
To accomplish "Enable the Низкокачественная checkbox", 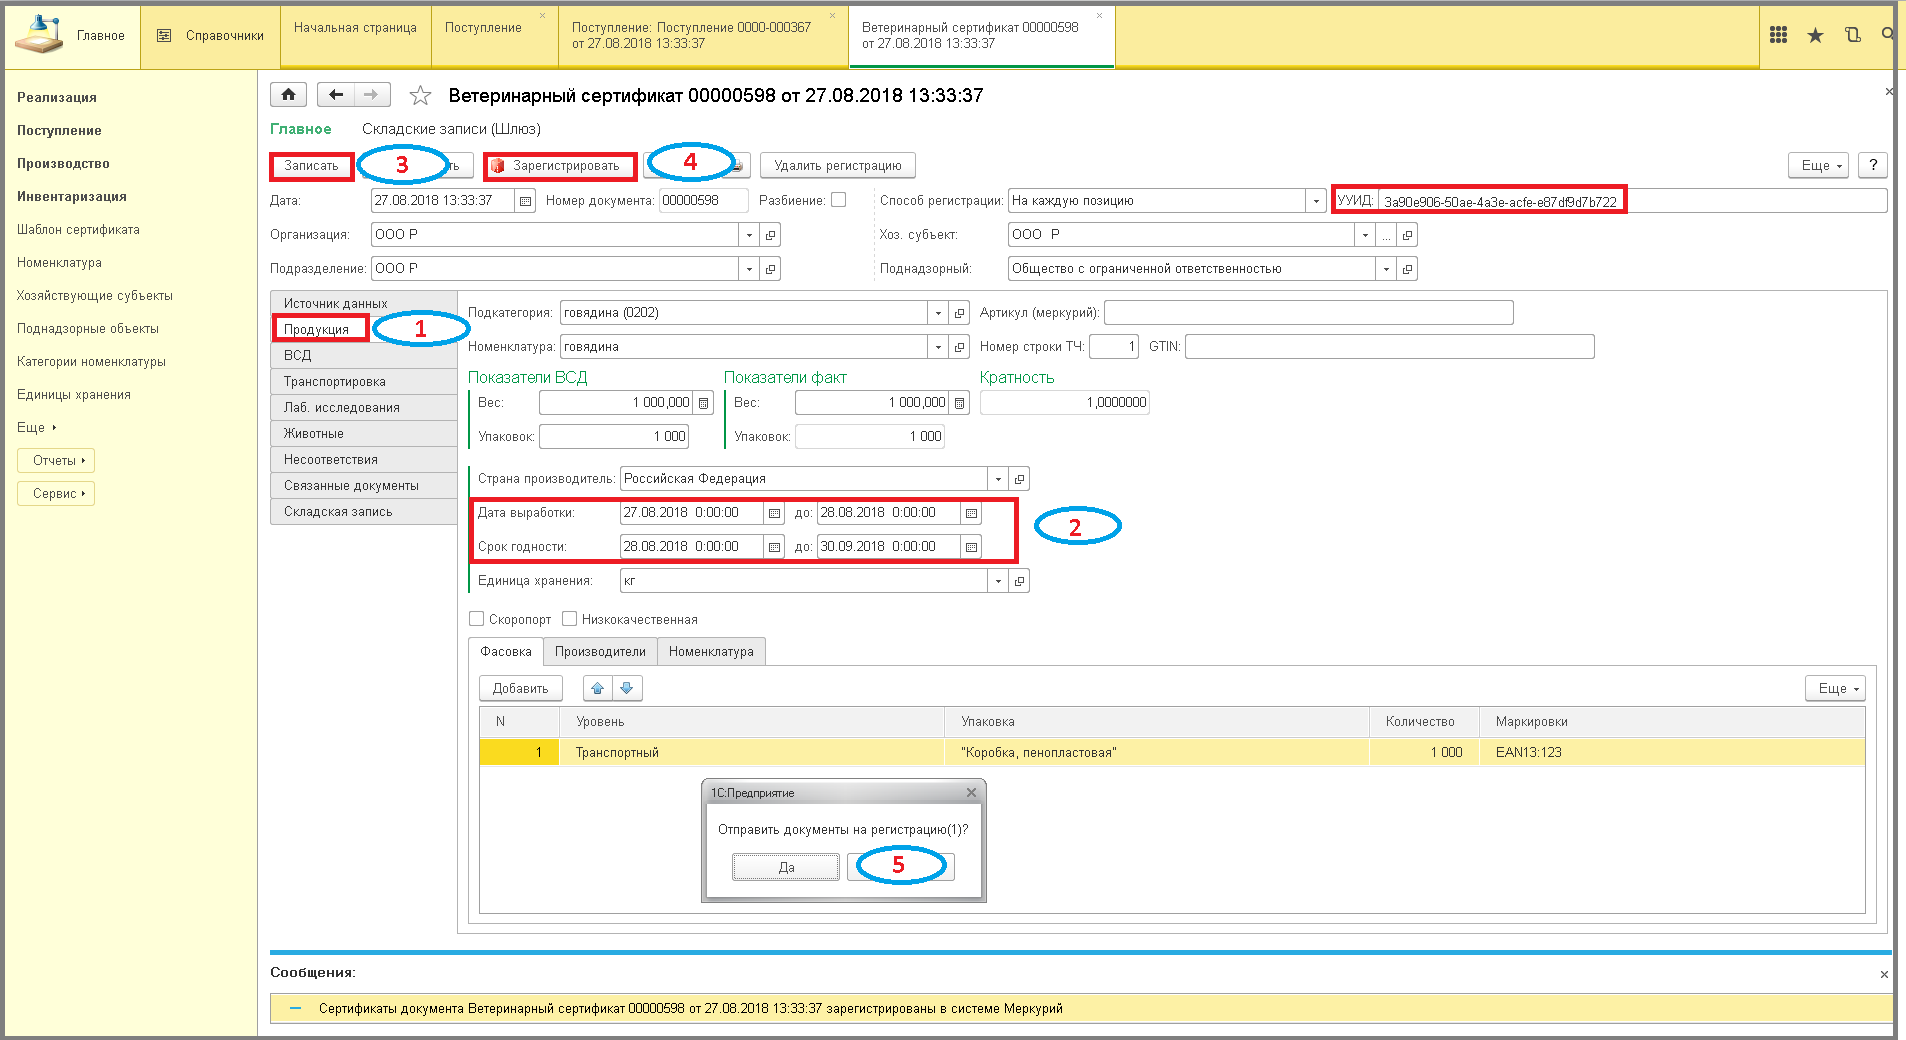I will click(570, 619).
